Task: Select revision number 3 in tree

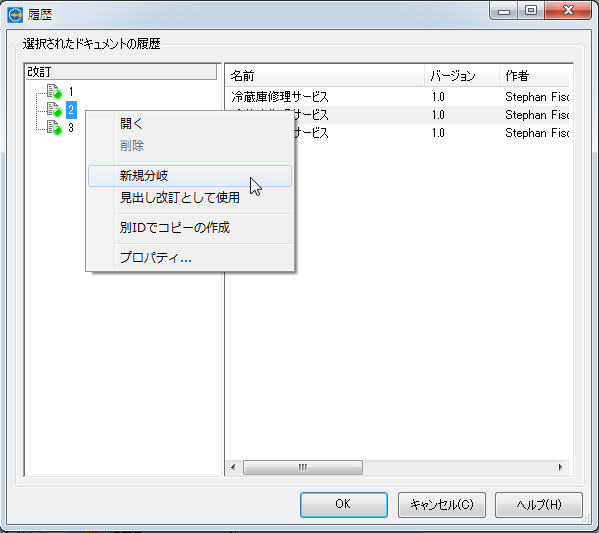Action: (71, 128)
